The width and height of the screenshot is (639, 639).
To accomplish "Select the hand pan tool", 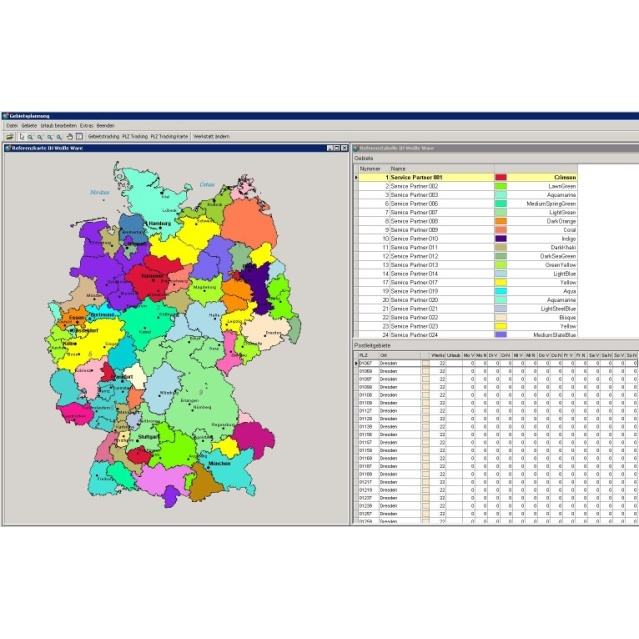I will [70, 137].
